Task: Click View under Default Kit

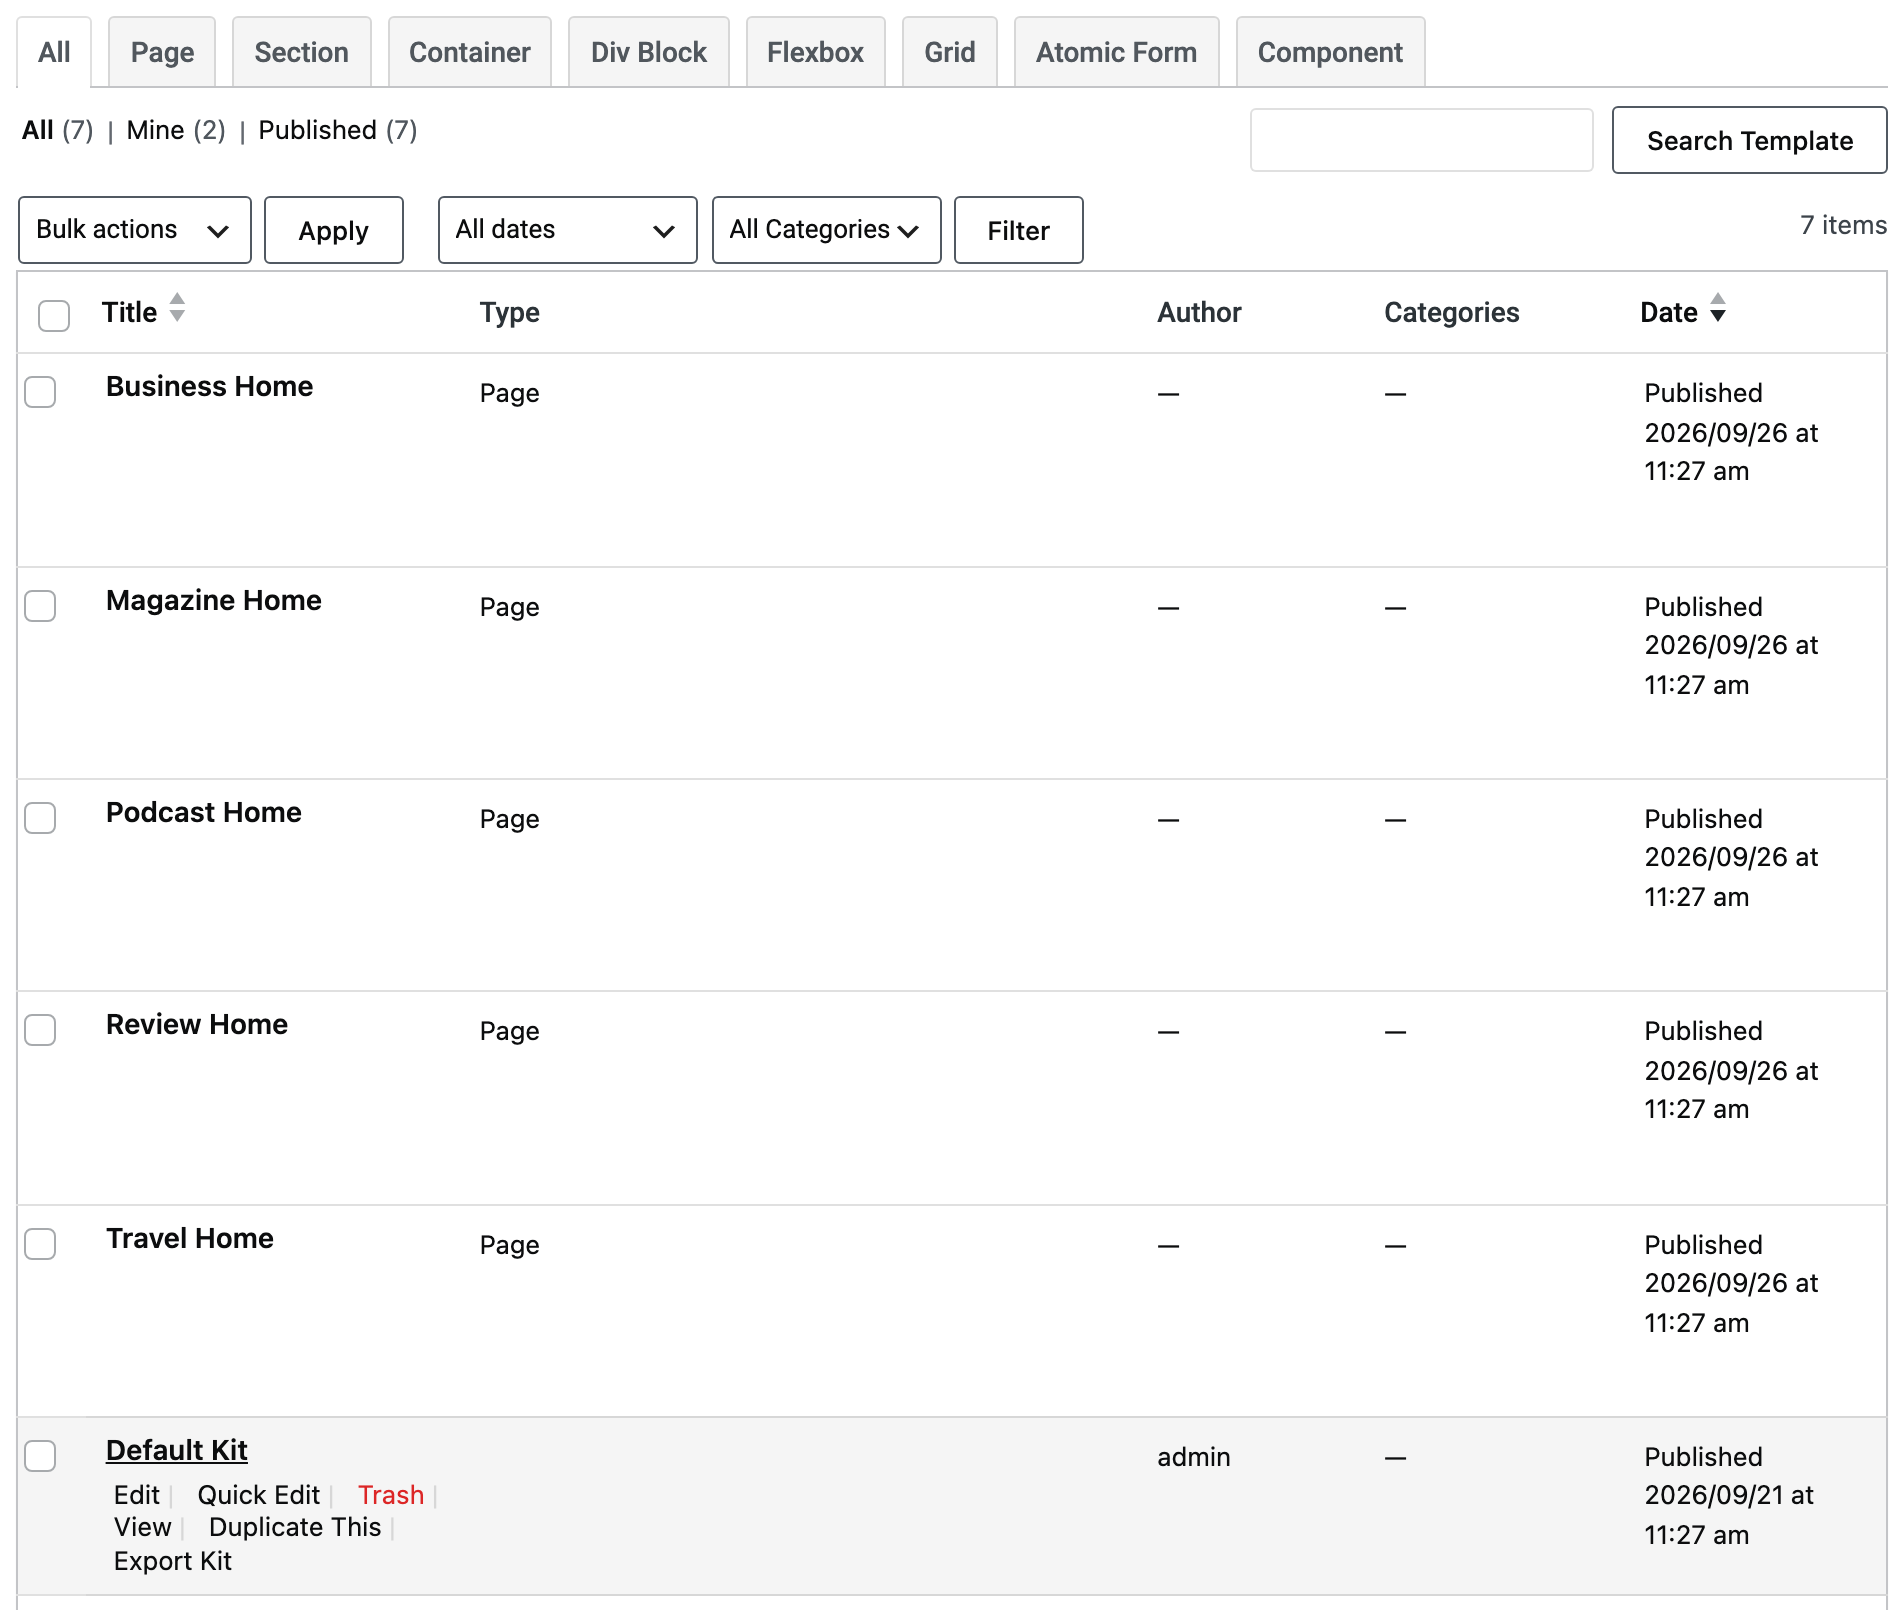Action: click(x=143, y=1527)
